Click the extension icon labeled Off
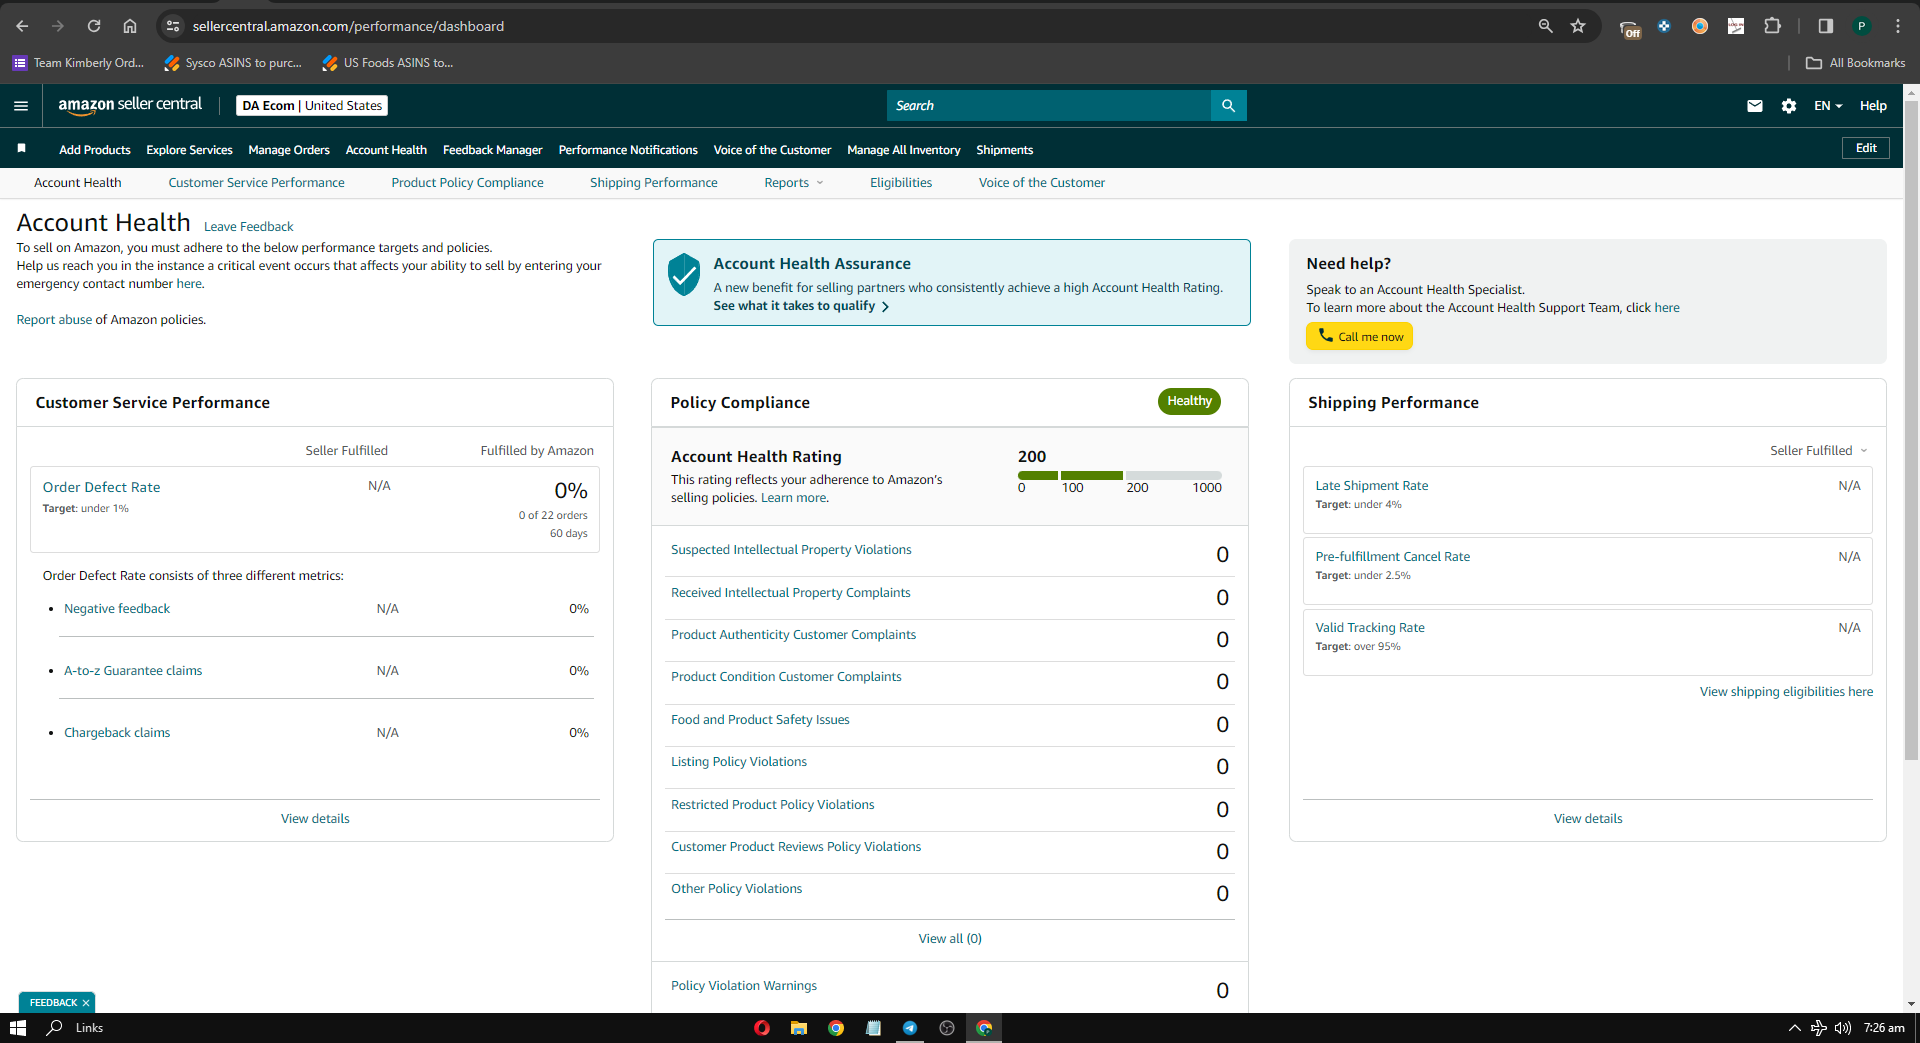 (x=1630, y=28)
